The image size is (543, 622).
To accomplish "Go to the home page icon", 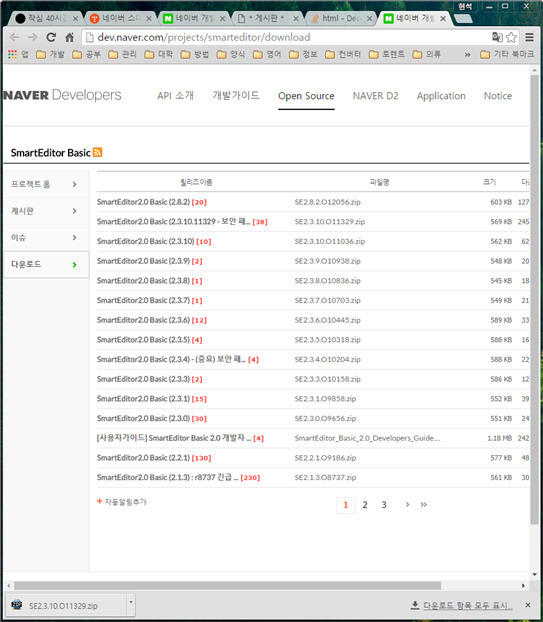I will click(x=69, y=37).
